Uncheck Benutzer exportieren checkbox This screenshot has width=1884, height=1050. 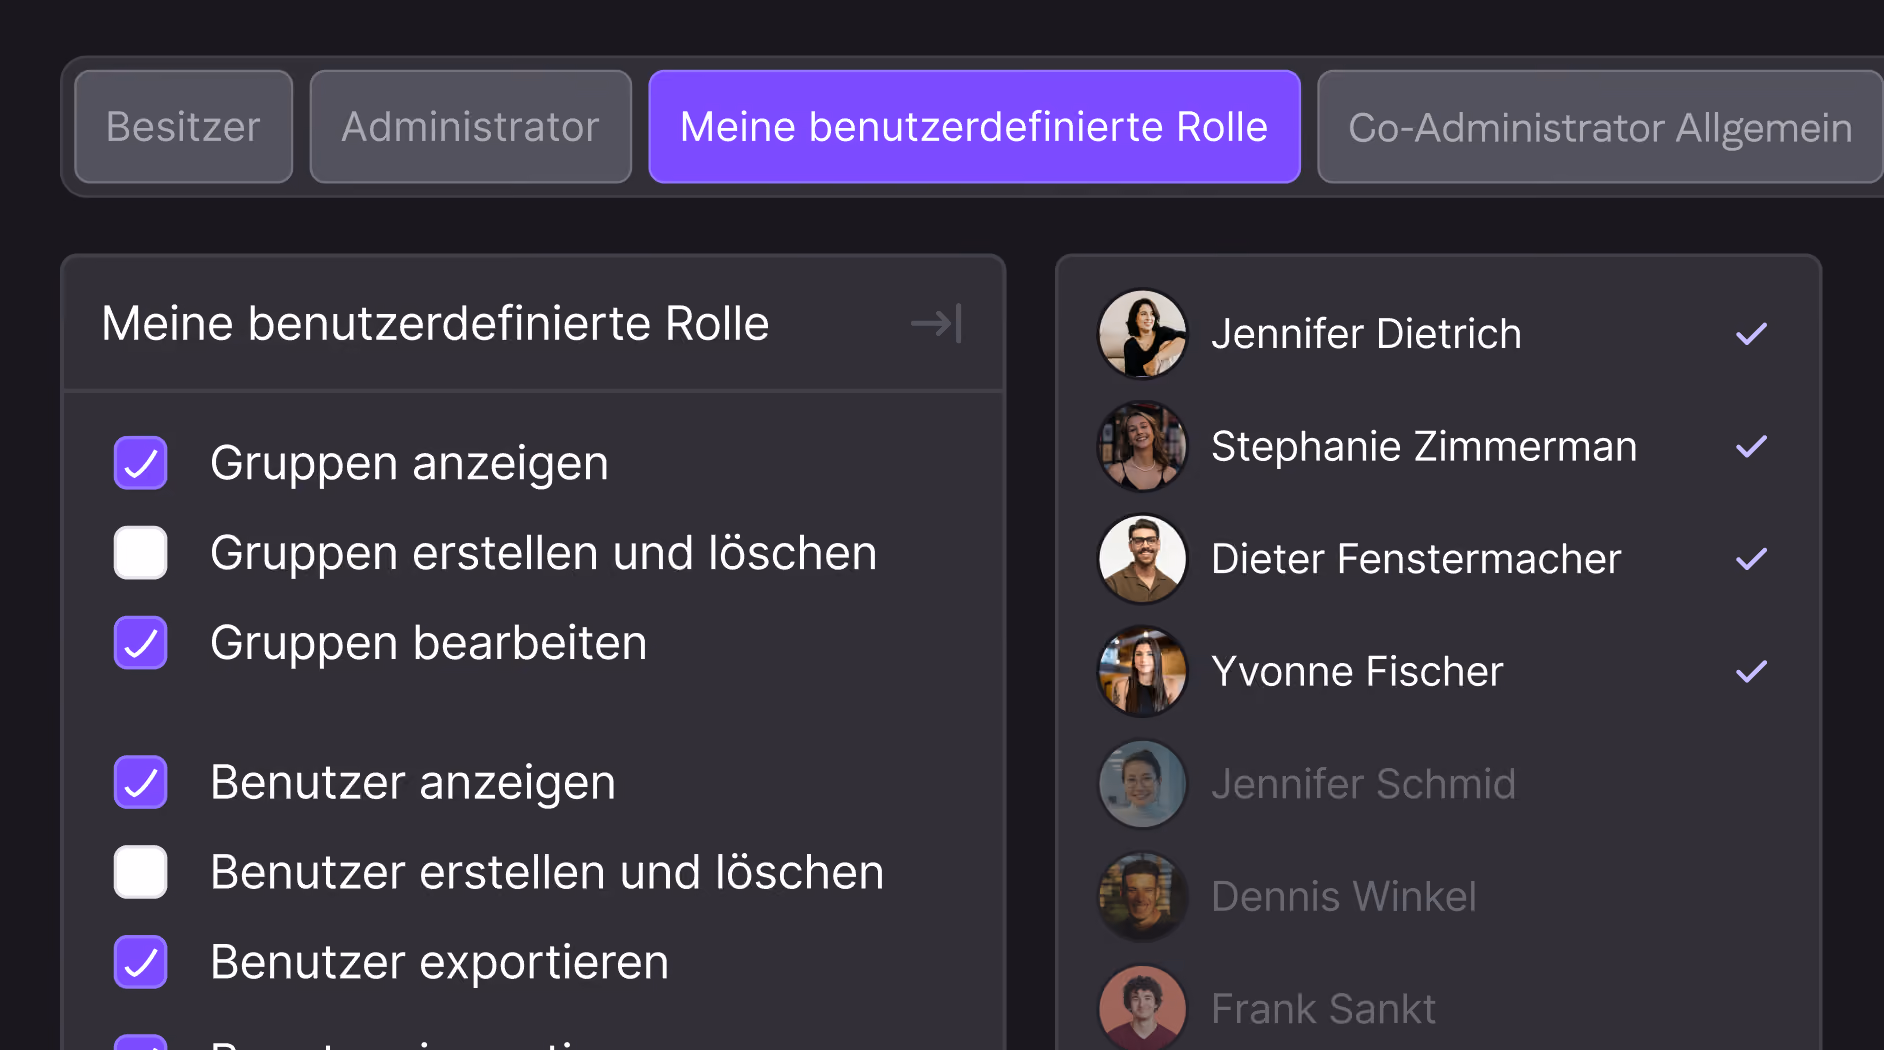pos(140,962)
